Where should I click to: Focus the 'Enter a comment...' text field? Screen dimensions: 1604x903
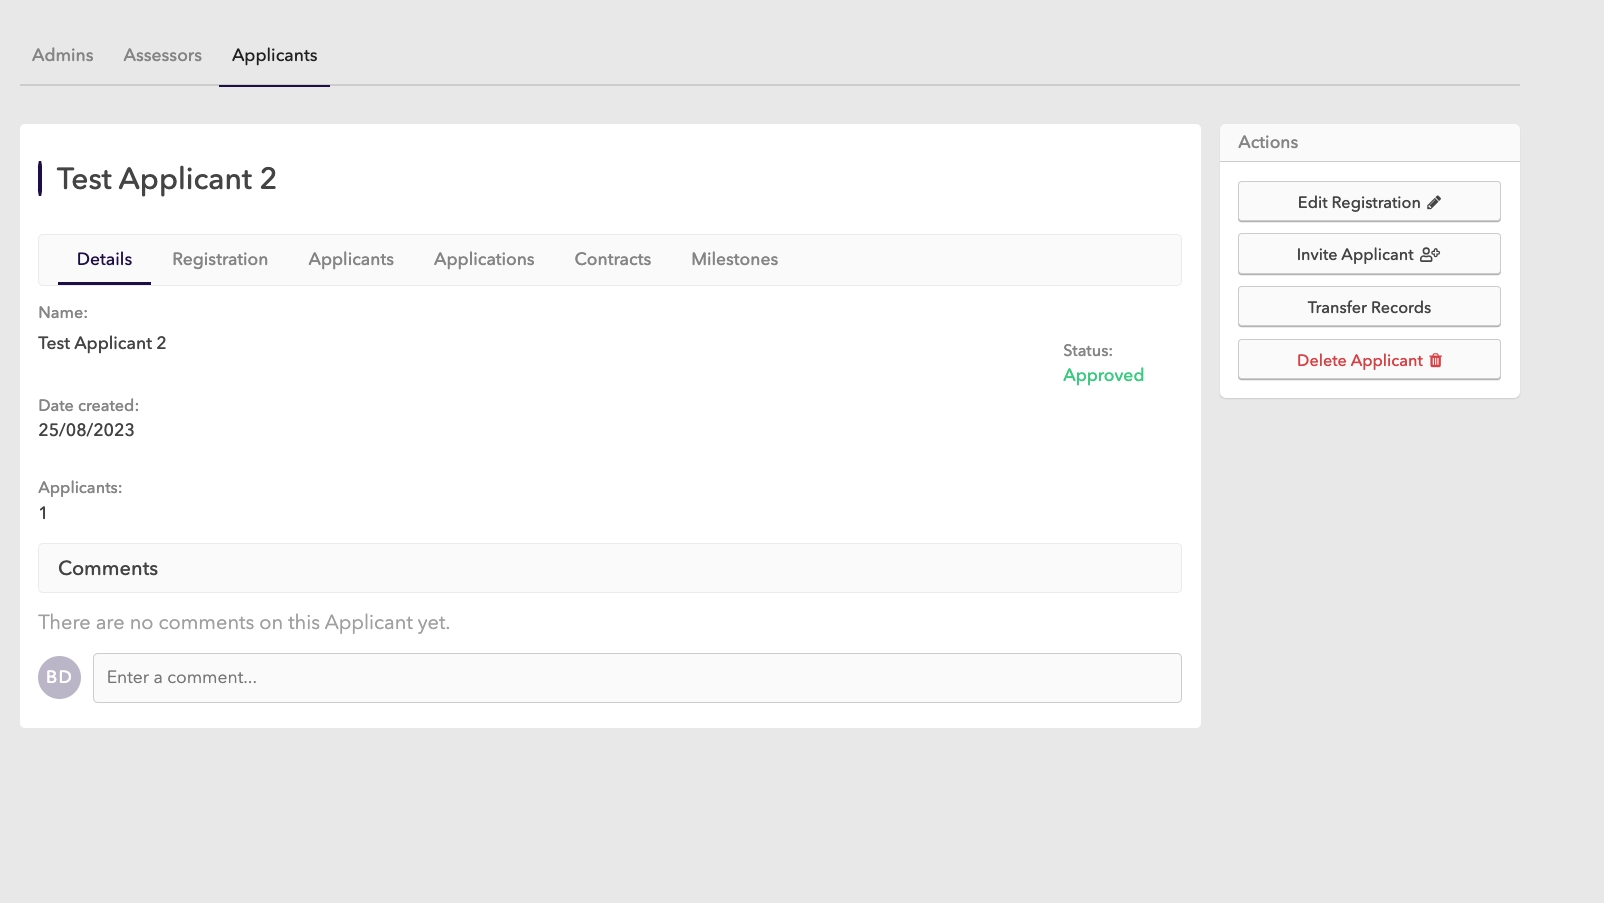(637, 677)
